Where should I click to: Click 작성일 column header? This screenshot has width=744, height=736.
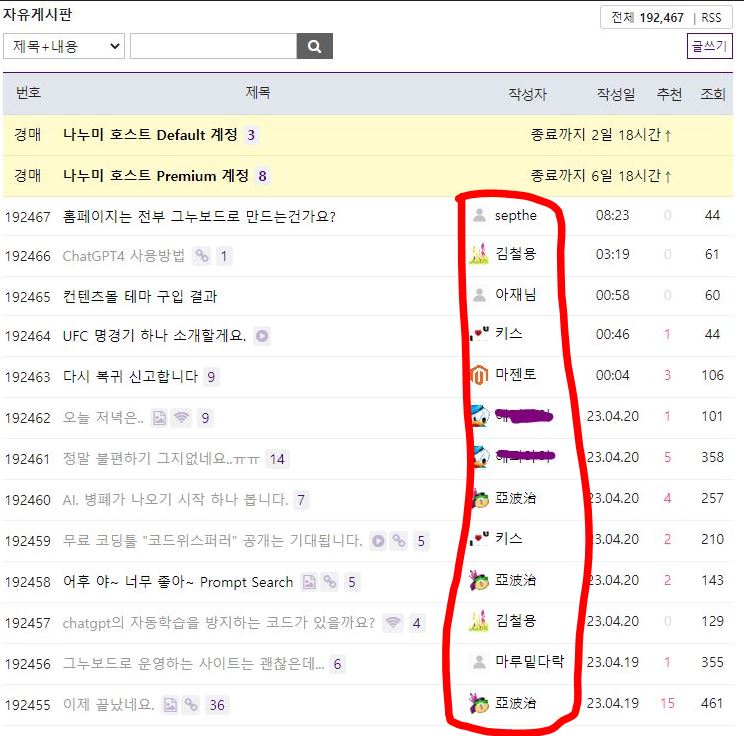coord(615,94)
